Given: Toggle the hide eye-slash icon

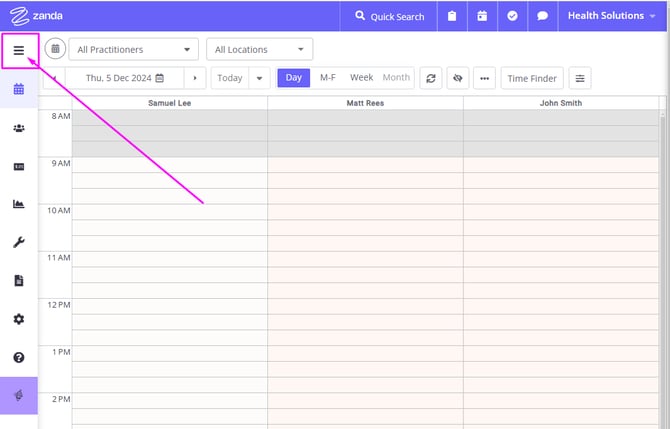Looking at the screenshot, I should 457,78.
